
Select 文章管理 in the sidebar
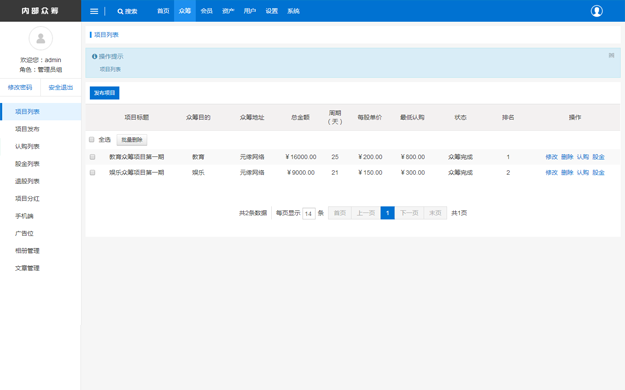[x=41, y=268]
